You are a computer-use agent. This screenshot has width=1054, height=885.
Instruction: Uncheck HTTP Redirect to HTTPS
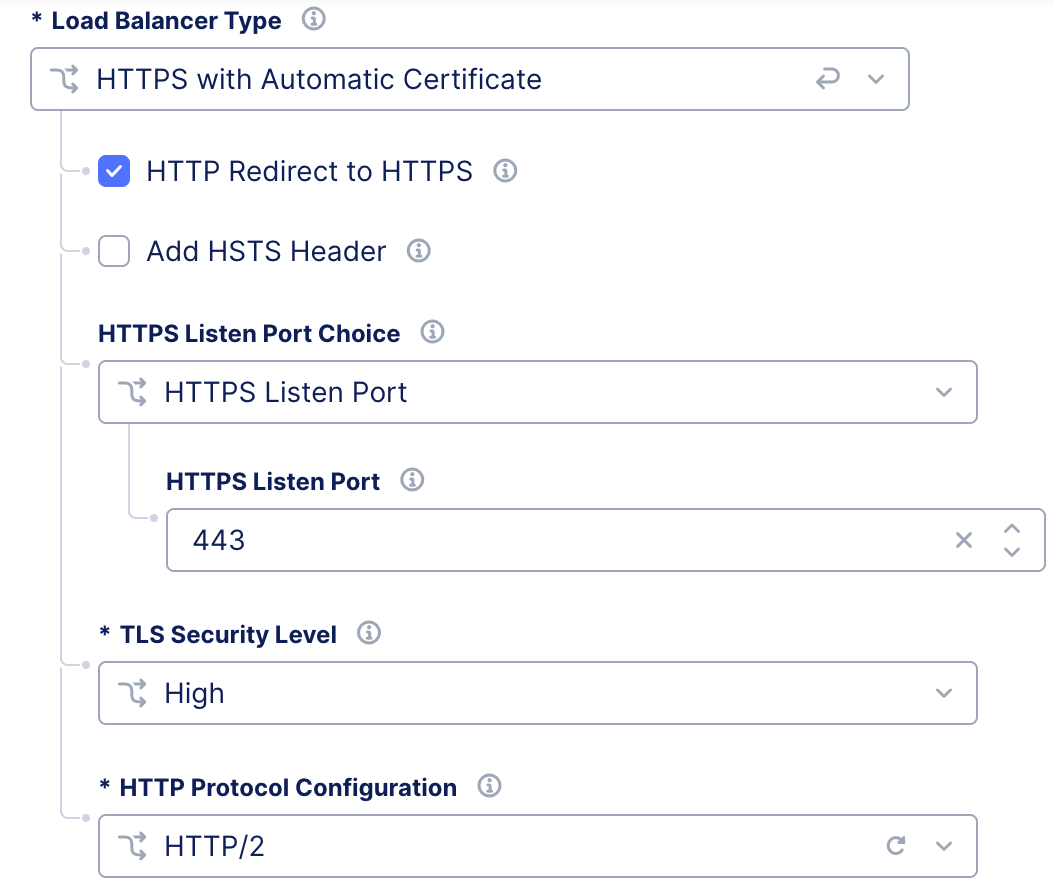pos(113,171)
